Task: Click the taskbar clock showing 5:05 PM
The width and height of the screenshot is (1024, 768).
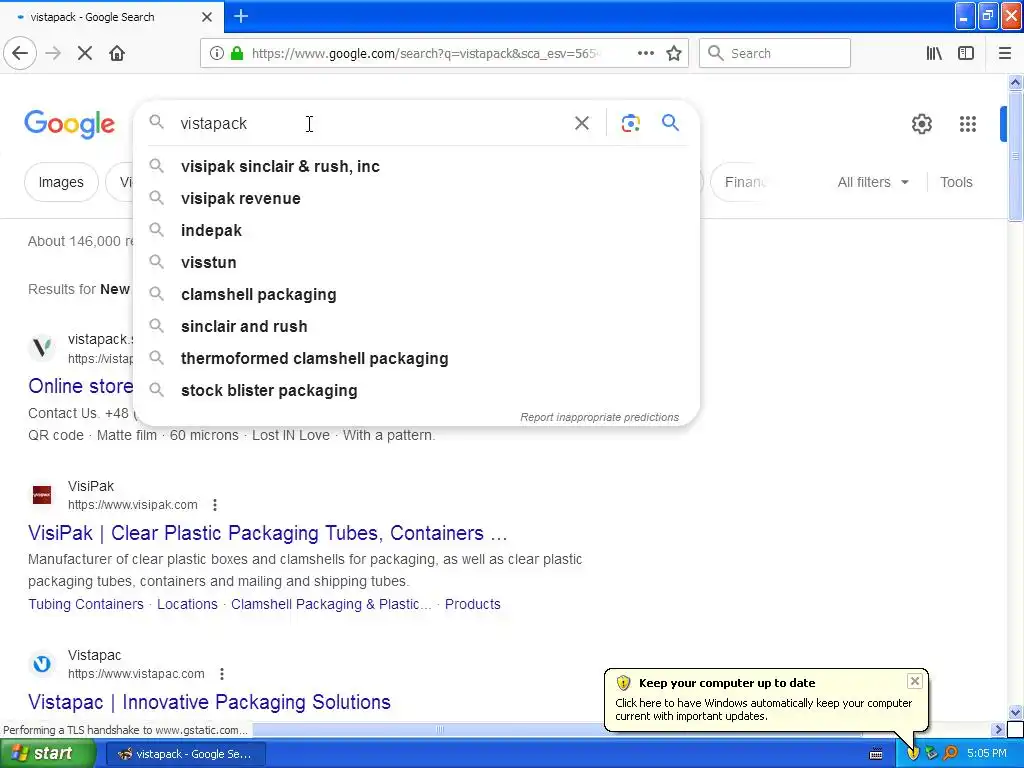Action: (987, 753)
